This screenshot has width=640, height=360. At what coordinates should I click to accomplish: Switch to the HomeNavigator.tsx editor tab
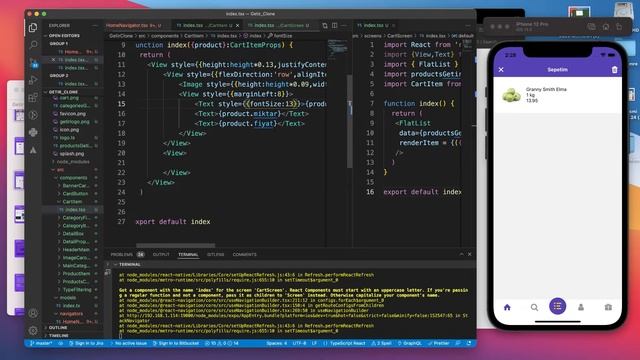pyautogui.click(x=135, y=25)
